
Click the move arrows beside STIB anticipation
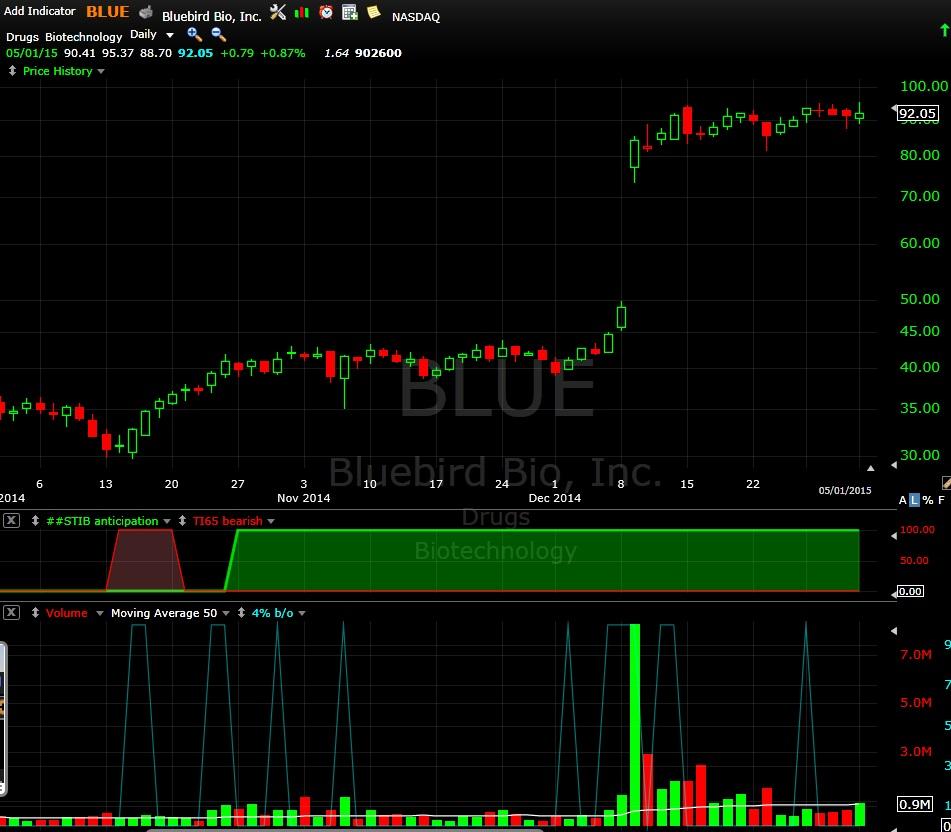point(35,521)
